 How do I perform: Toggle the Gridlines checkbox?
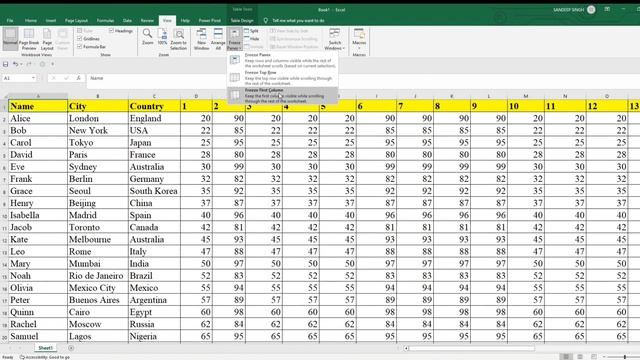point(80,38)
